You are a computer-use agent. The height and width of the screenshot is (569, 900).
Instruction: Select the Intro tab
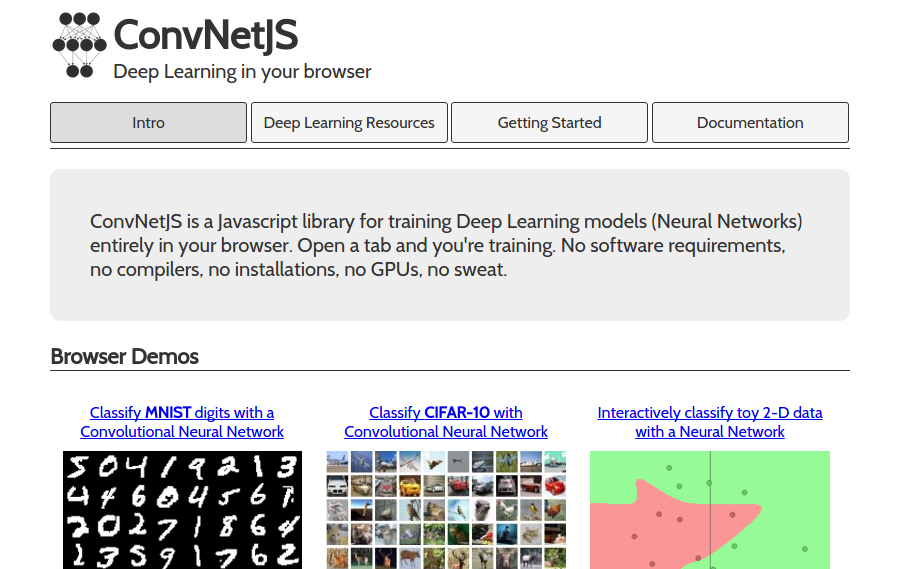point(148,122)
